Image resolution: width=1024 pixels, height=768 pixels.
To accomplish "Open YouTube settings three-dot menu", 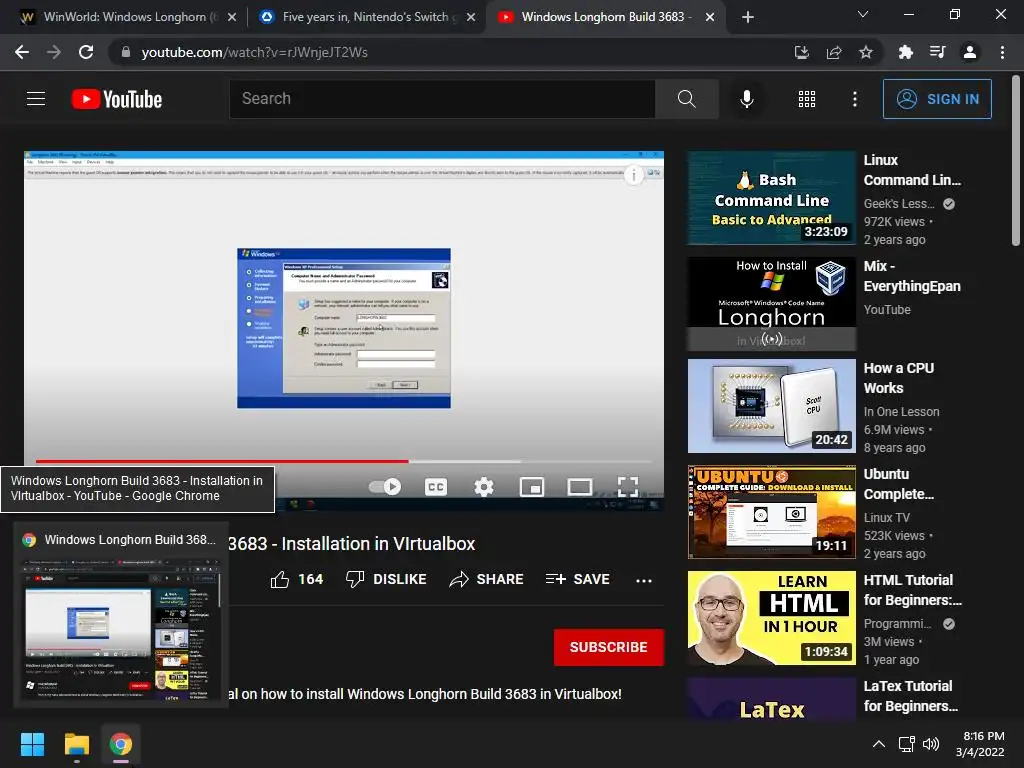I will coord(854,99).
